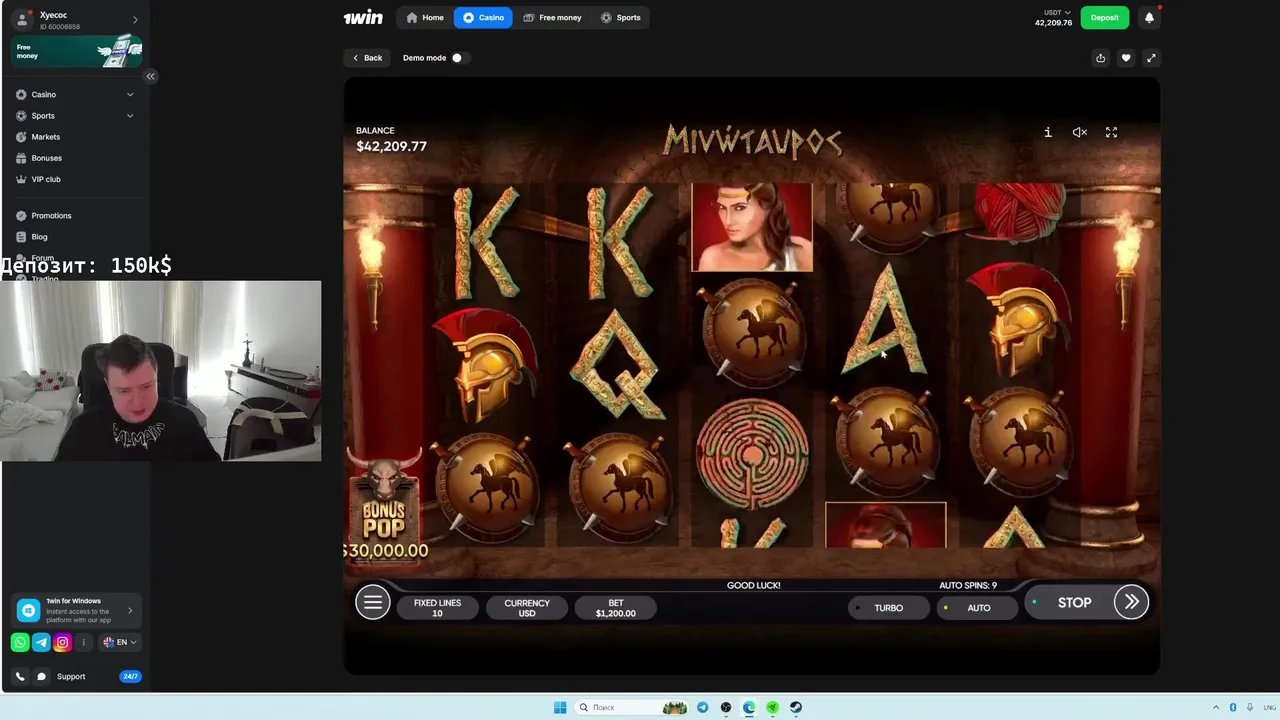This screenshot has width=1280, height=720.
Task: Open Markets in the sidebar
Action: (x=46, y=136)
